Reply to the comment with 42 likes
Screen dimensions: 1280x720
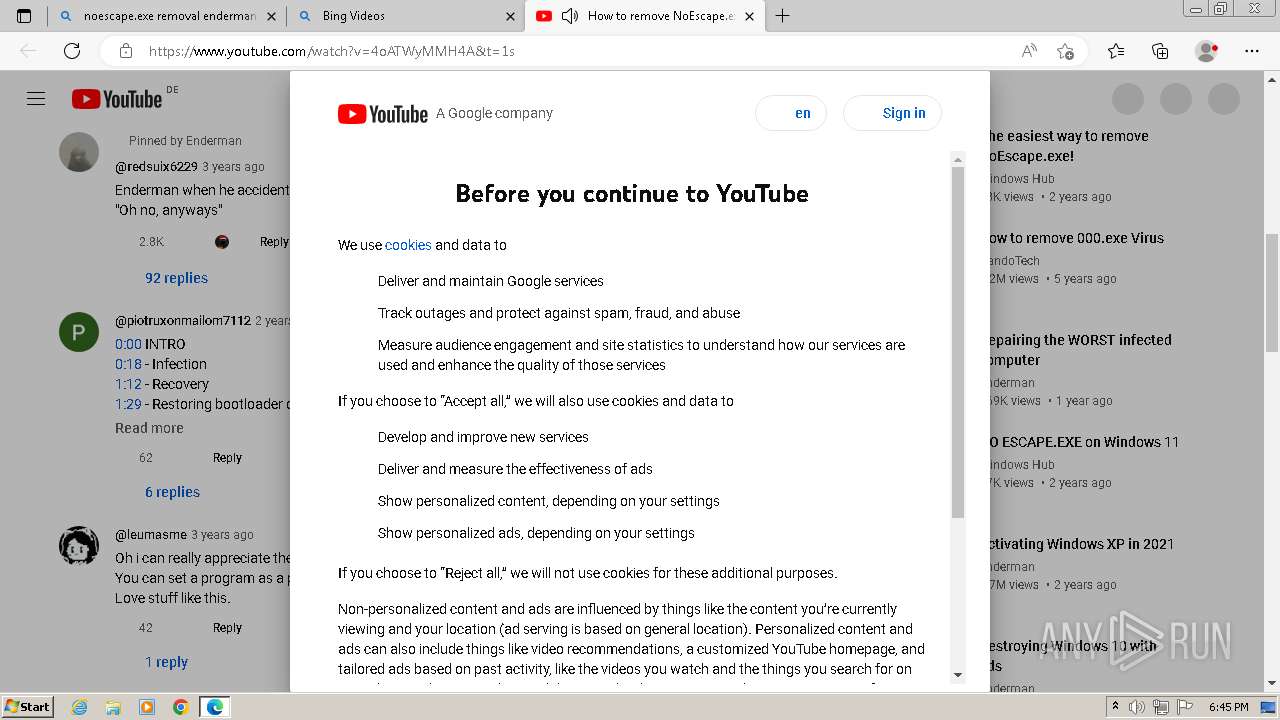click(227, 628)
